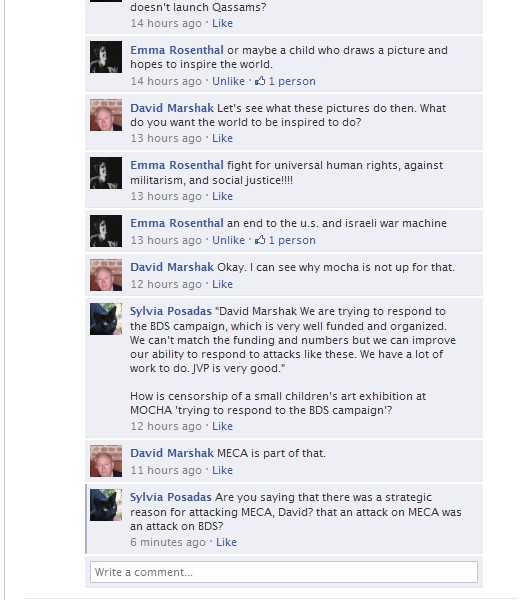Open Emma Rosenthal profile from 'fight for universal' comment
525x600 pixels.
click(x=177, y=165)
